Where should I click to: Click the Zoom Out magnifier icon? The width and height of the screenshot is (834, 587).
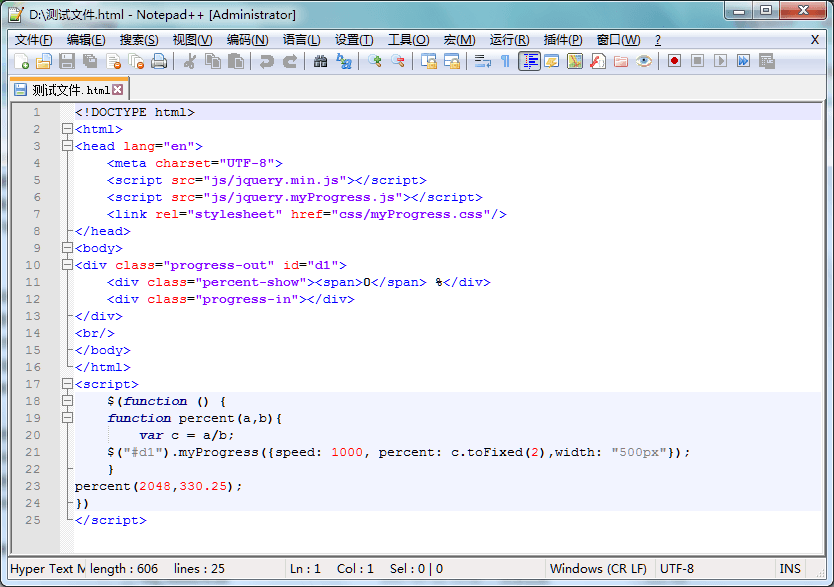(x=398, y=62)
